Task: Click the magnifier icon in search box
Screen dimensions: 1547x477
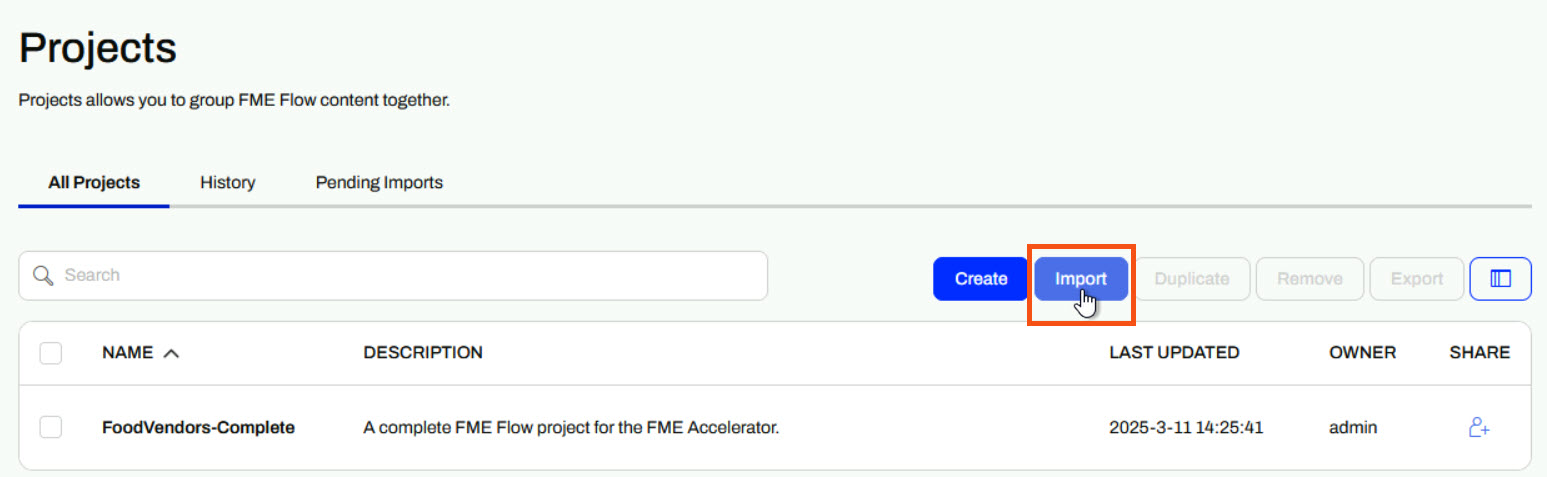Action: pyautogui.click(x=42, y=275)
